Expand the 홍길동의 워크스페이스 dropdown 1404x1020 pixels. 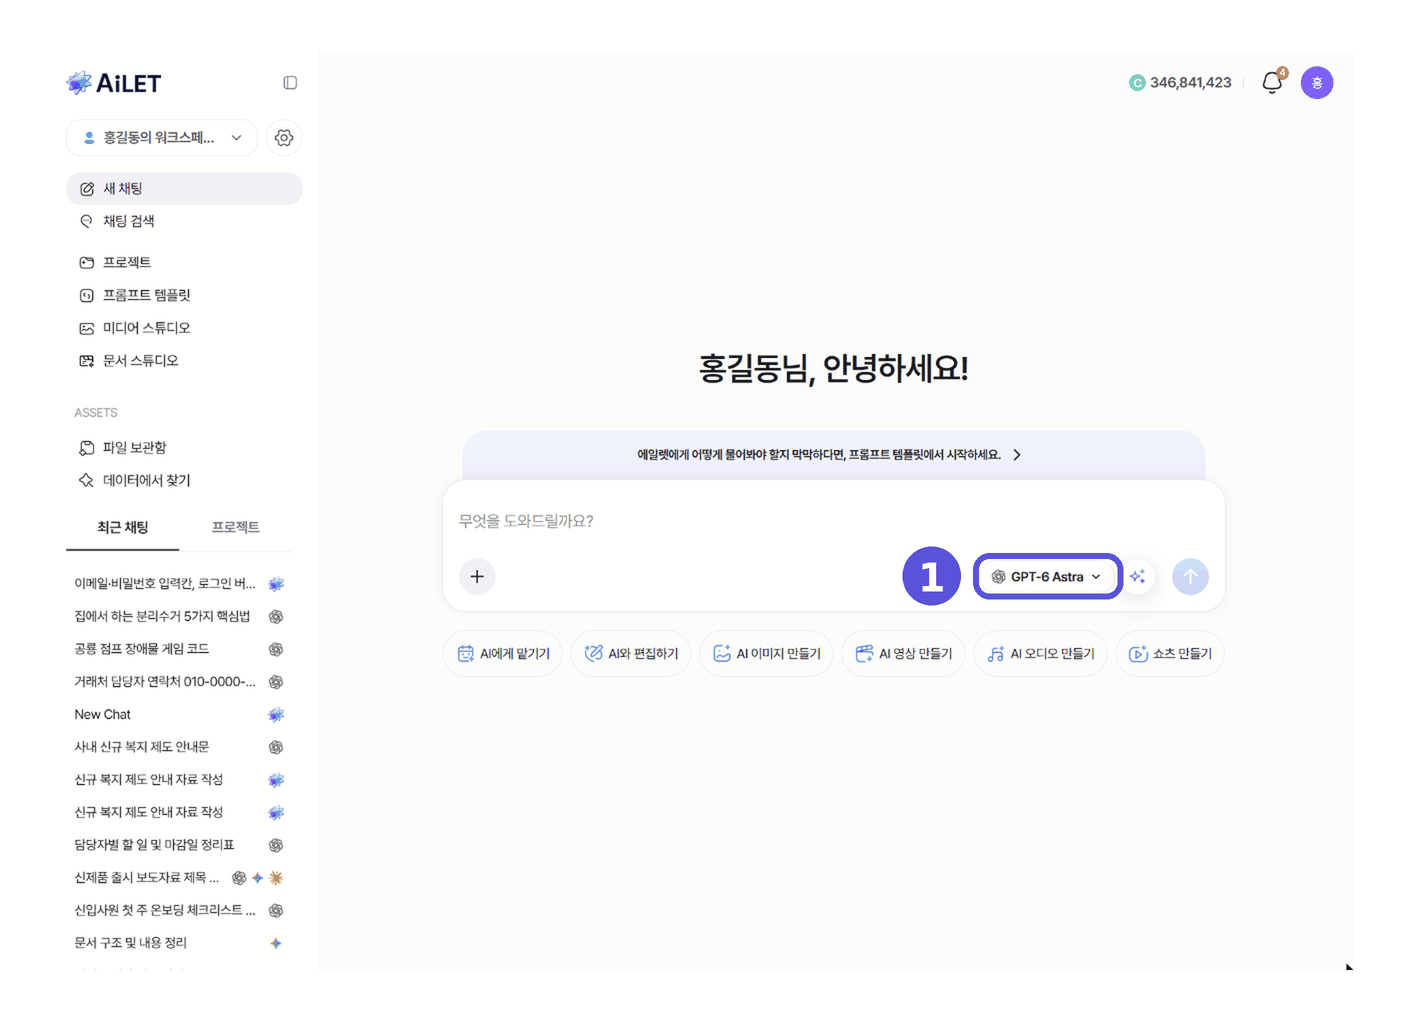[162, 138]
